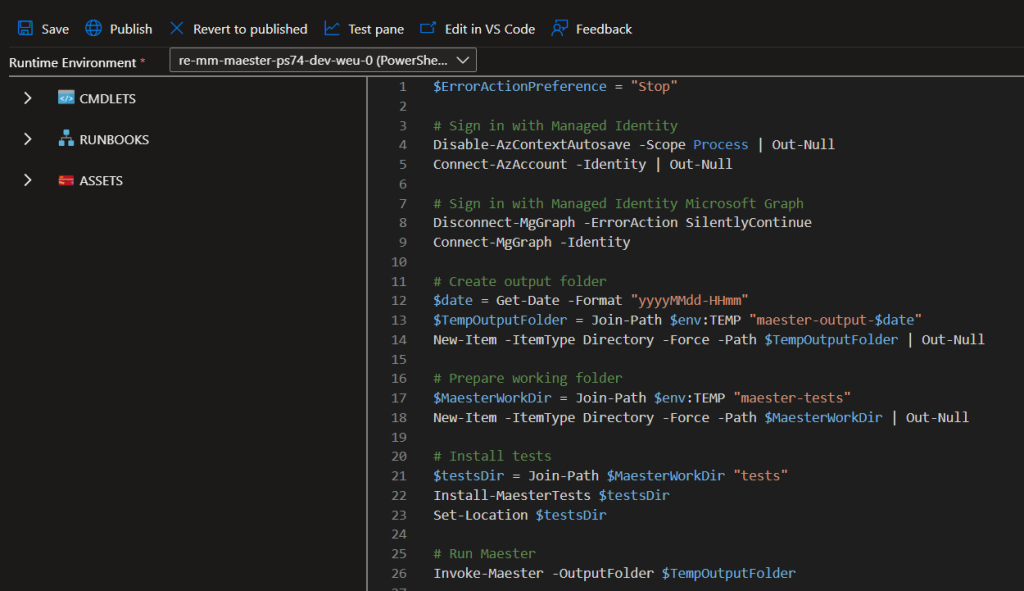The image size is (1024, 591).
Task: Click "# Create output folder" comment
Action: (520, 281)
